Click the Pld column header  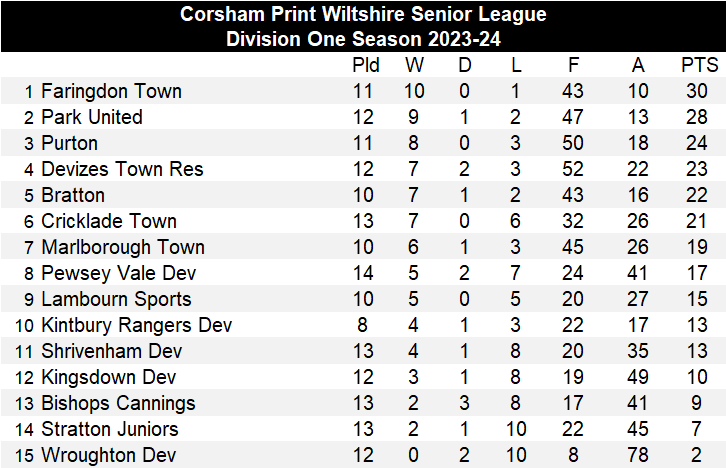click(366, 65)
